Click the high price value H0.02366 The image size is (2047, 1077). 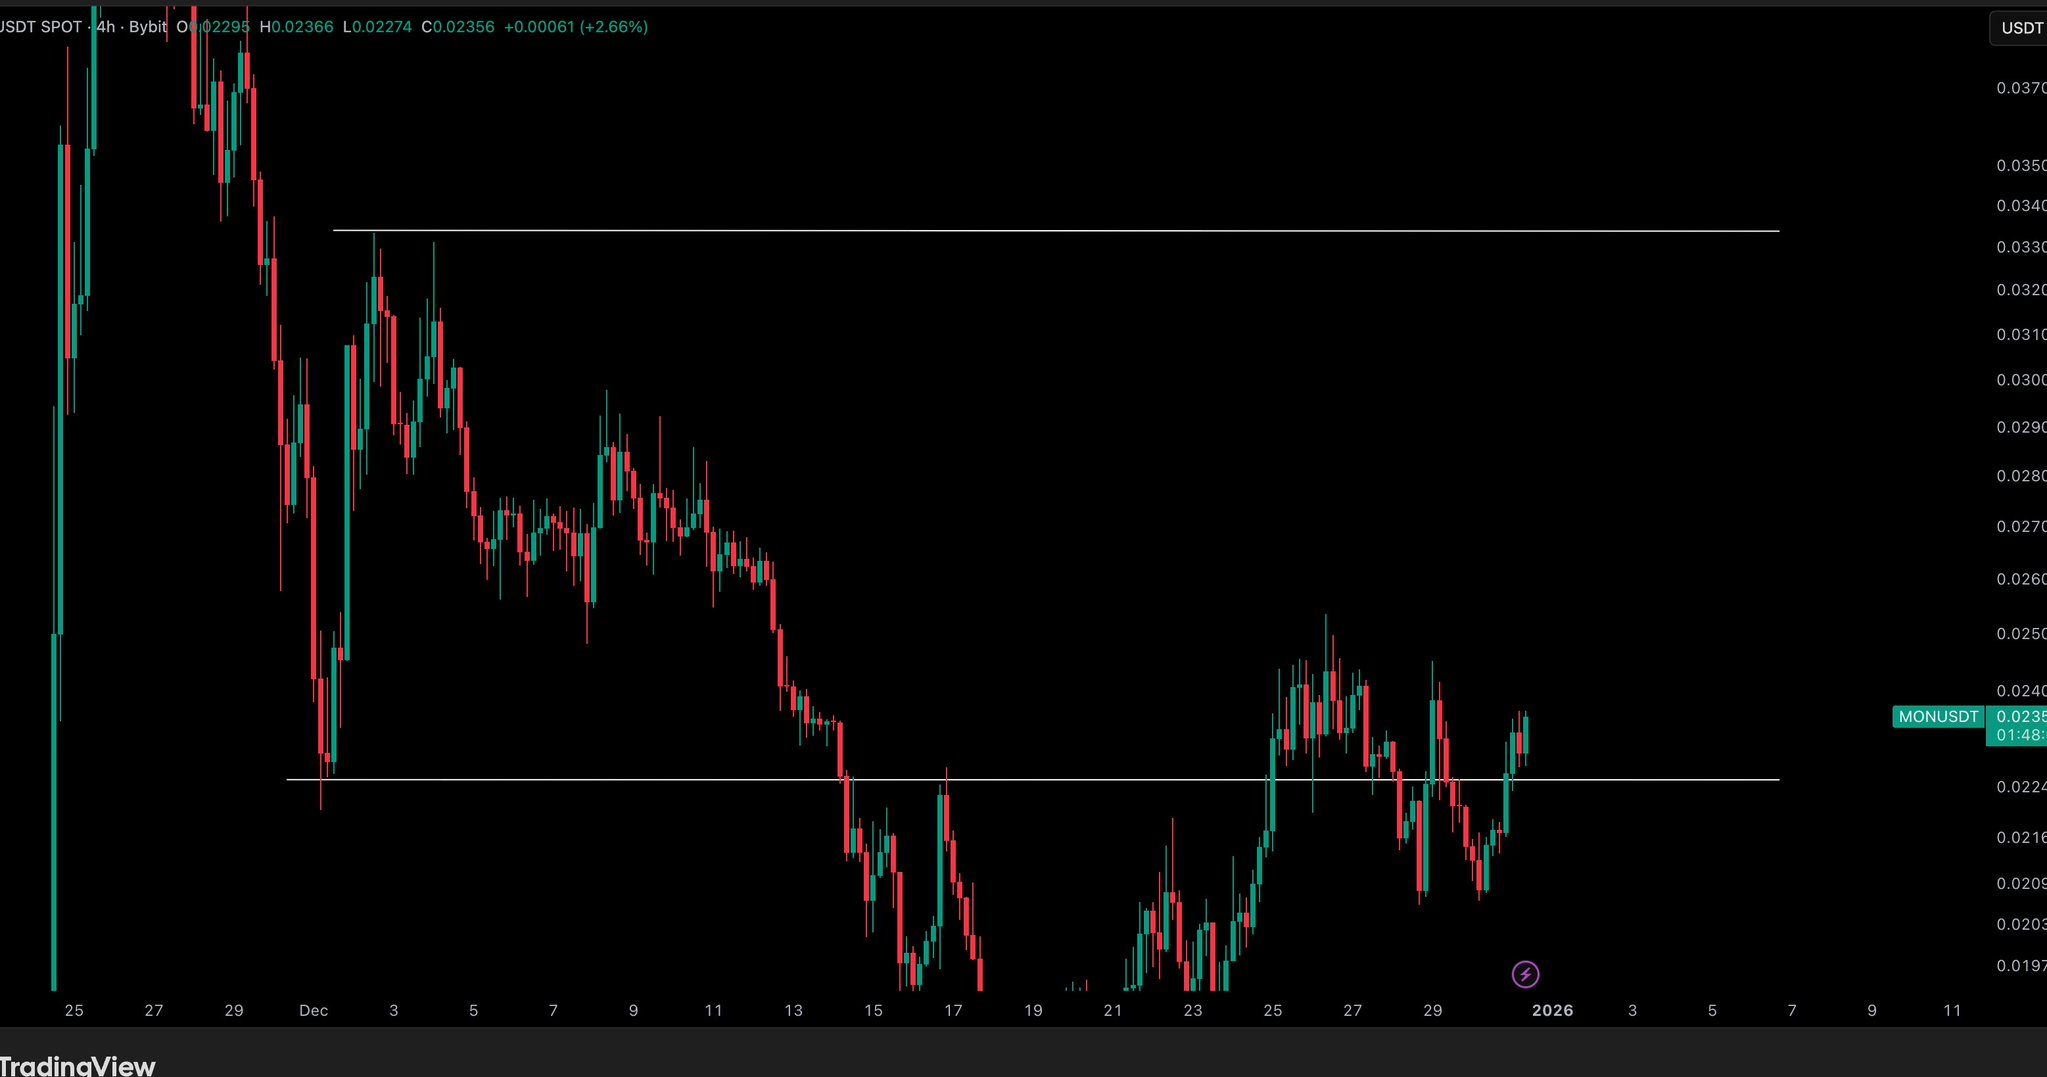pyautogui.click(x=297, y=27)
